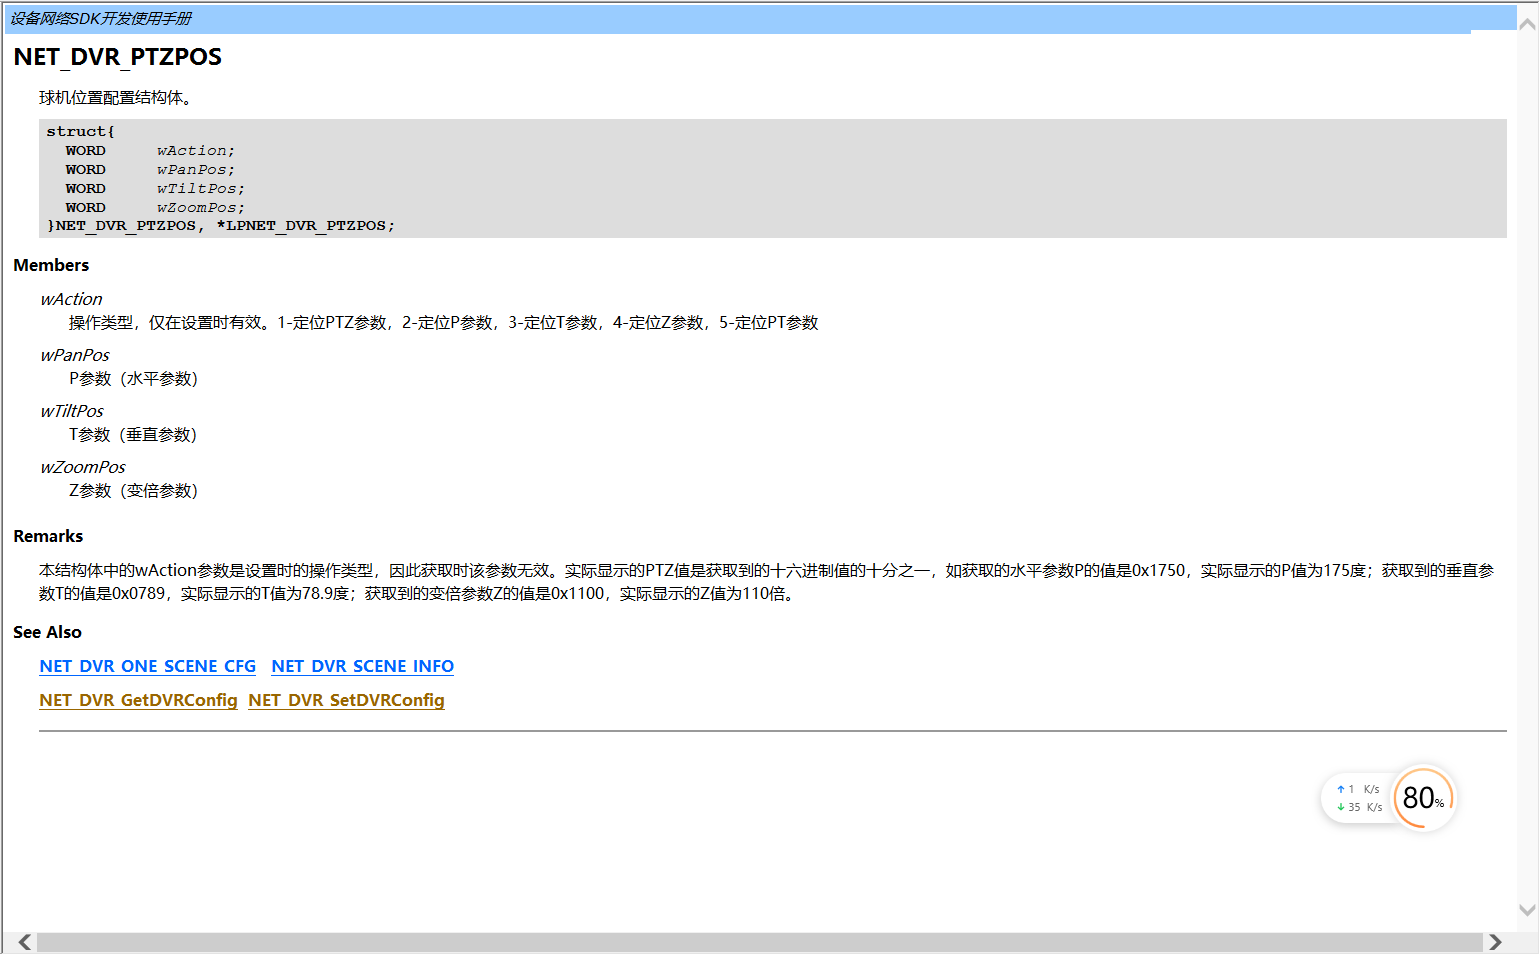Click the horizontal scrollbar left arrow

pyautogui.click(x=24, y=941)
